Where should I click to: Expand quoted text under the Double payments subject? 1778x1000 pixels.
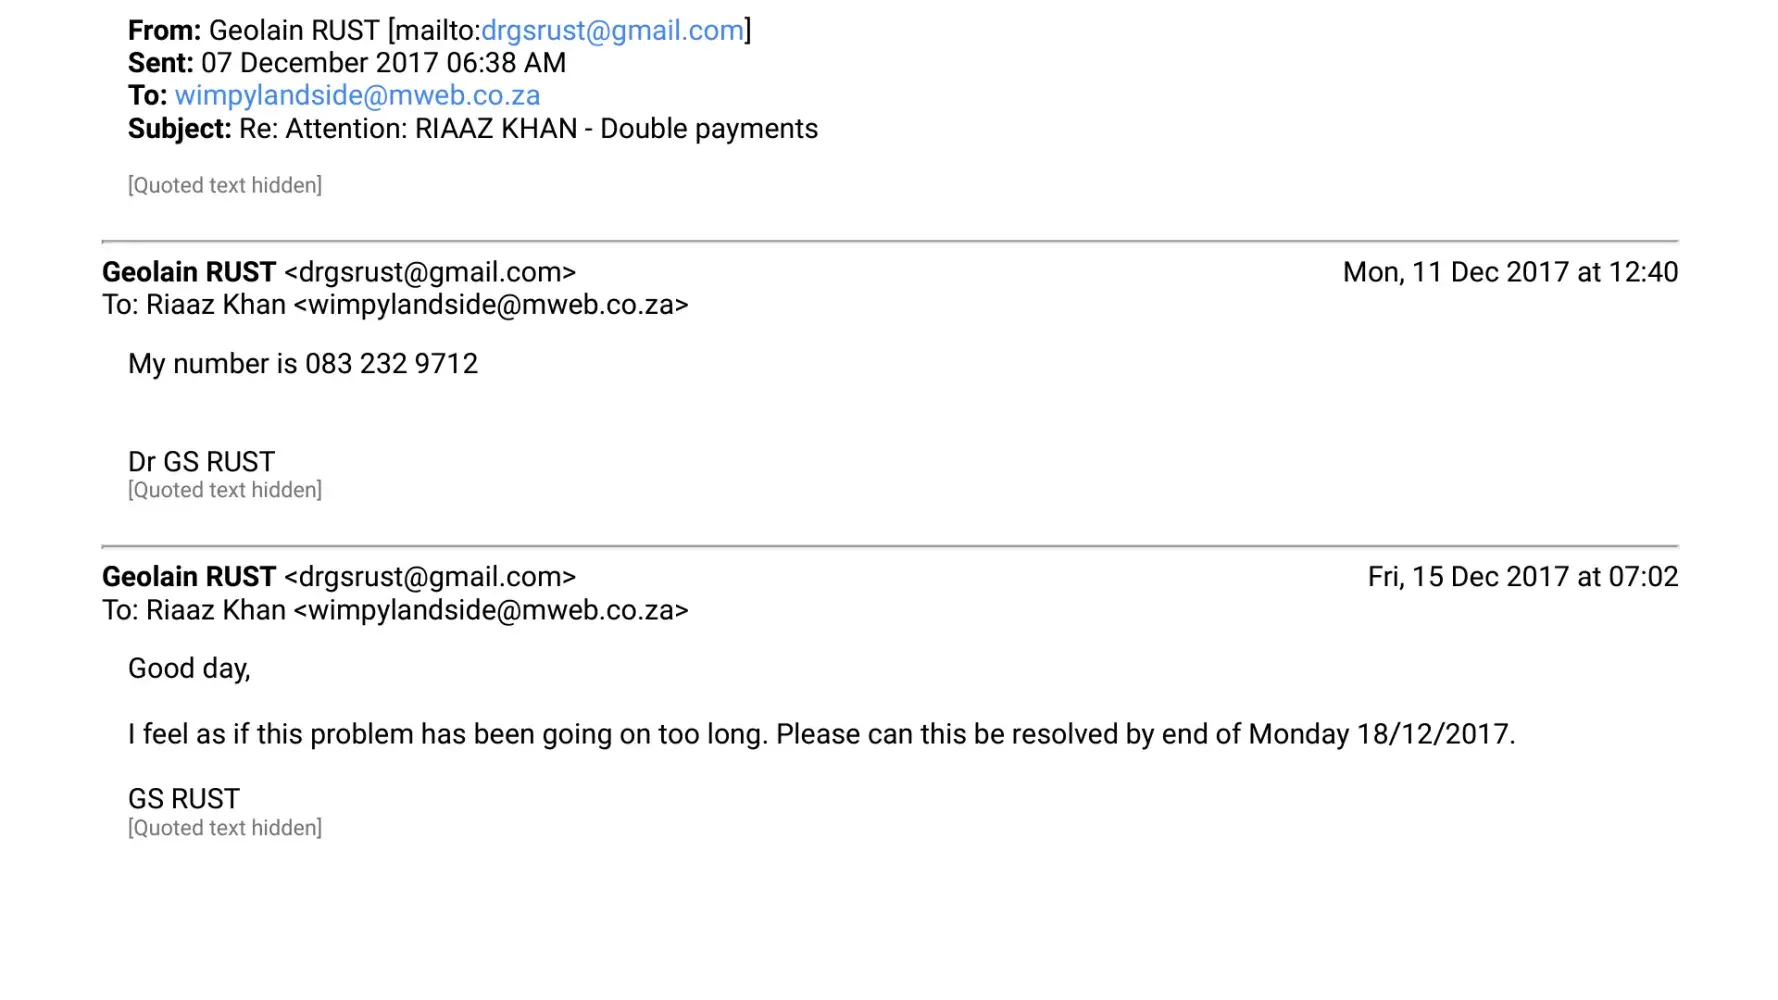pos(225,186)
